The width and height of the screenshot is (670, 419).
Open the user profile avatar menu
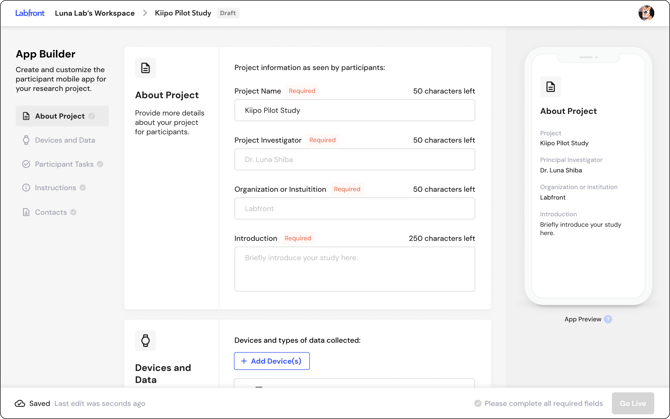(646, 13)
